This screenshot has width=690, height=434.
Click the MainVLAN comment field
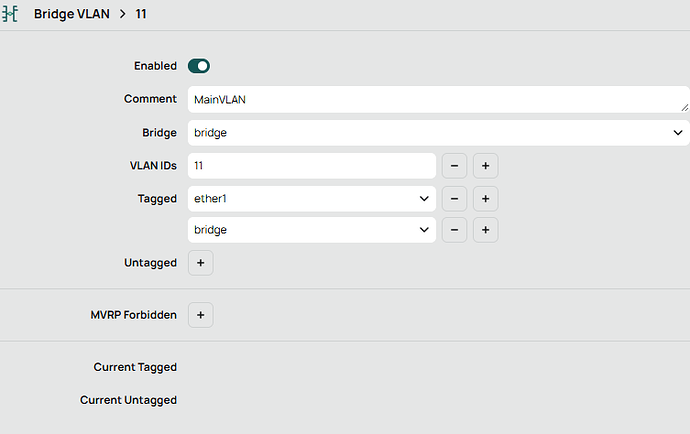pyautogui.click(x=430, y=99)
